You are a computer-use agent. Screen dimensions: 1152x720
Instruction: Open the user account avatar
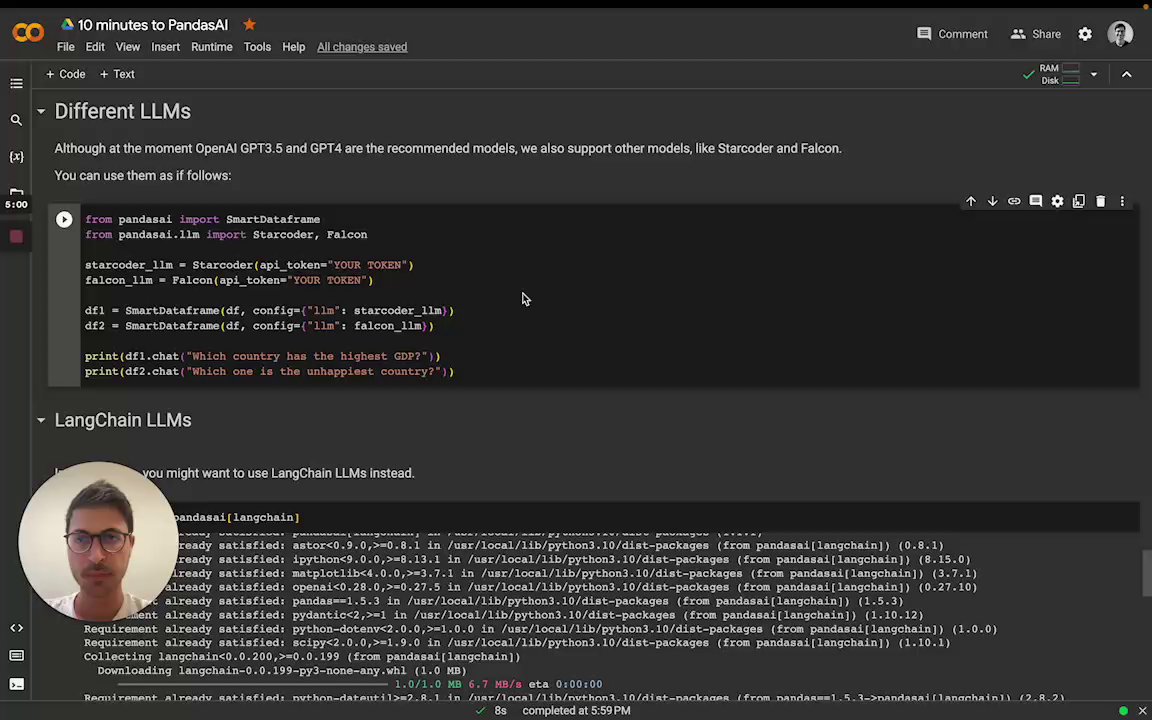pos(1120,34)
